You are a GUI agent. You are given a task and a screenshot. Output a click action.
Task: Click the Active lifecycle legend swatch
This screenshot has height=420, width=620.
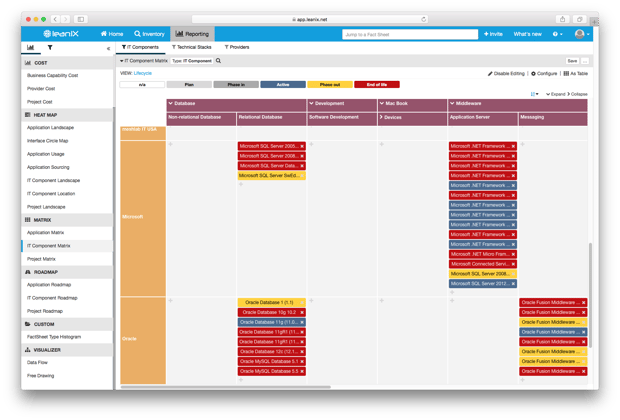[x=283, y=85]
